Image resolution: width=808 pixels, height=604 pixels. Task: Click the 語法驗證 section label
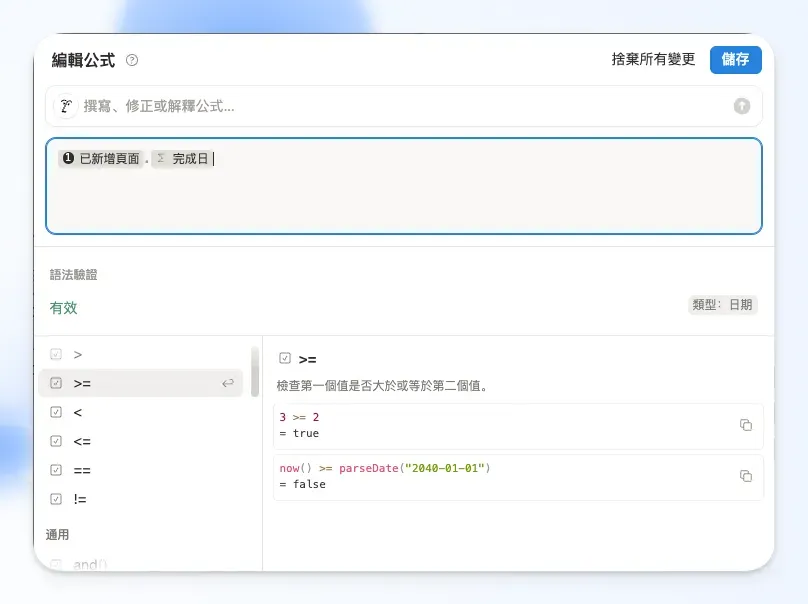point(74,275)
